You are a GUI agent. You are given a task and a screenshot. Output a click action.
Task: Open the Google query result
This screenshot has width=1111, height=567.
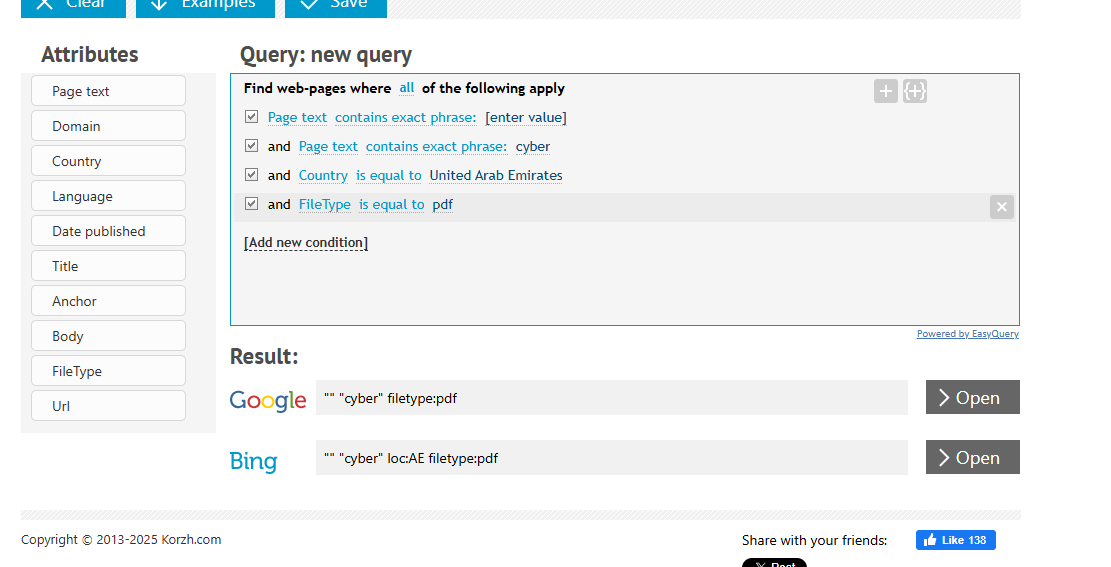pos(972,397)
